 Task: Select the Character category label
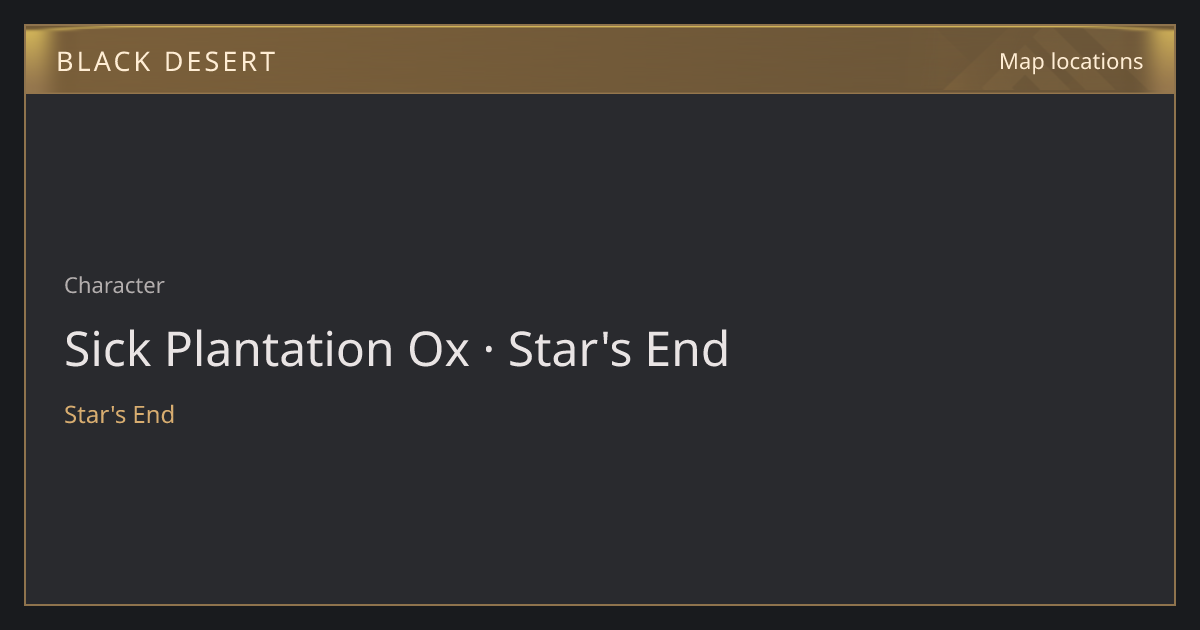pyautogui.click(x=114, y=285)
